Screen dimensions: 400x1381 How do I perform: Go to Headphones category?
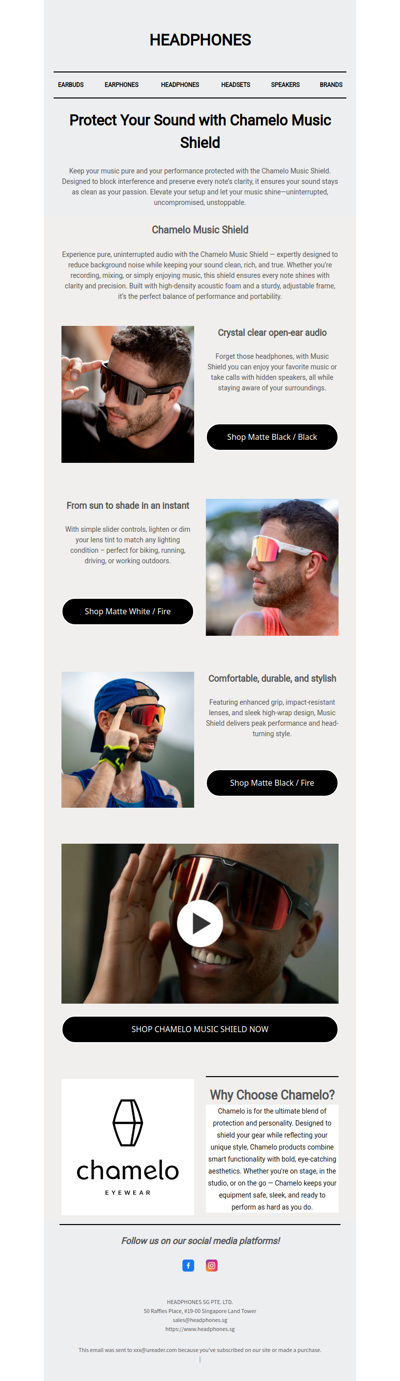(x=180, y=85)
